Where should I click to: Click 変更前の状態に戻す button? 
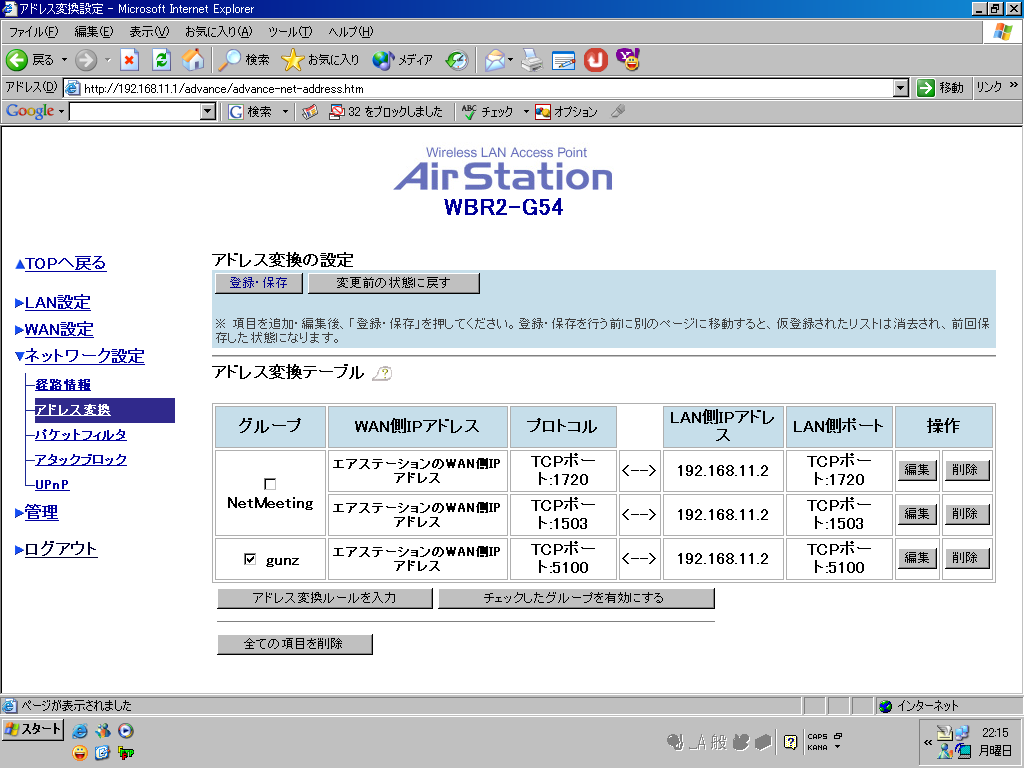(x=393, y=283)
